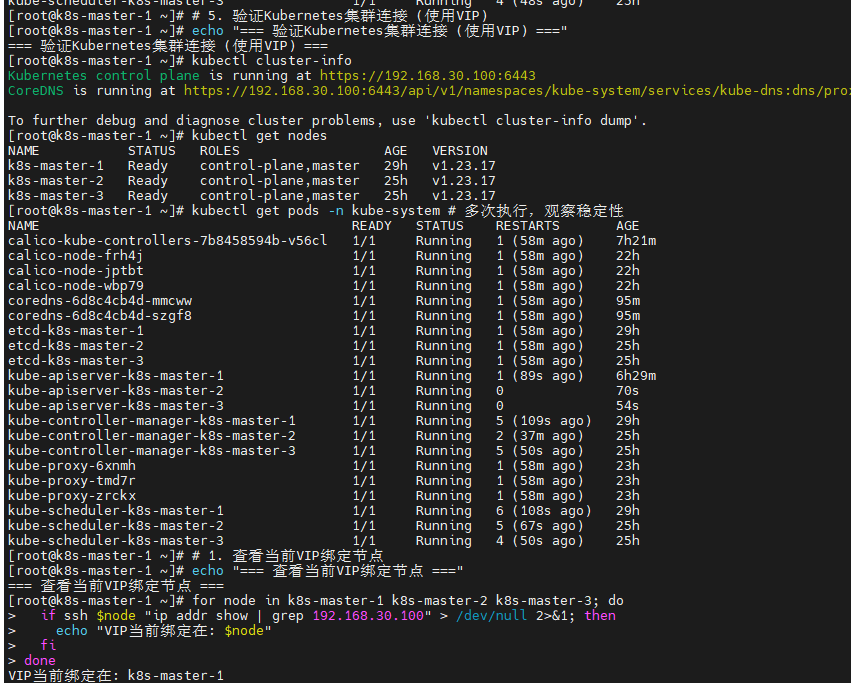Select pod kube-proxy-zrckx
This screenshot has width=851, height=683.
(72, 496)
